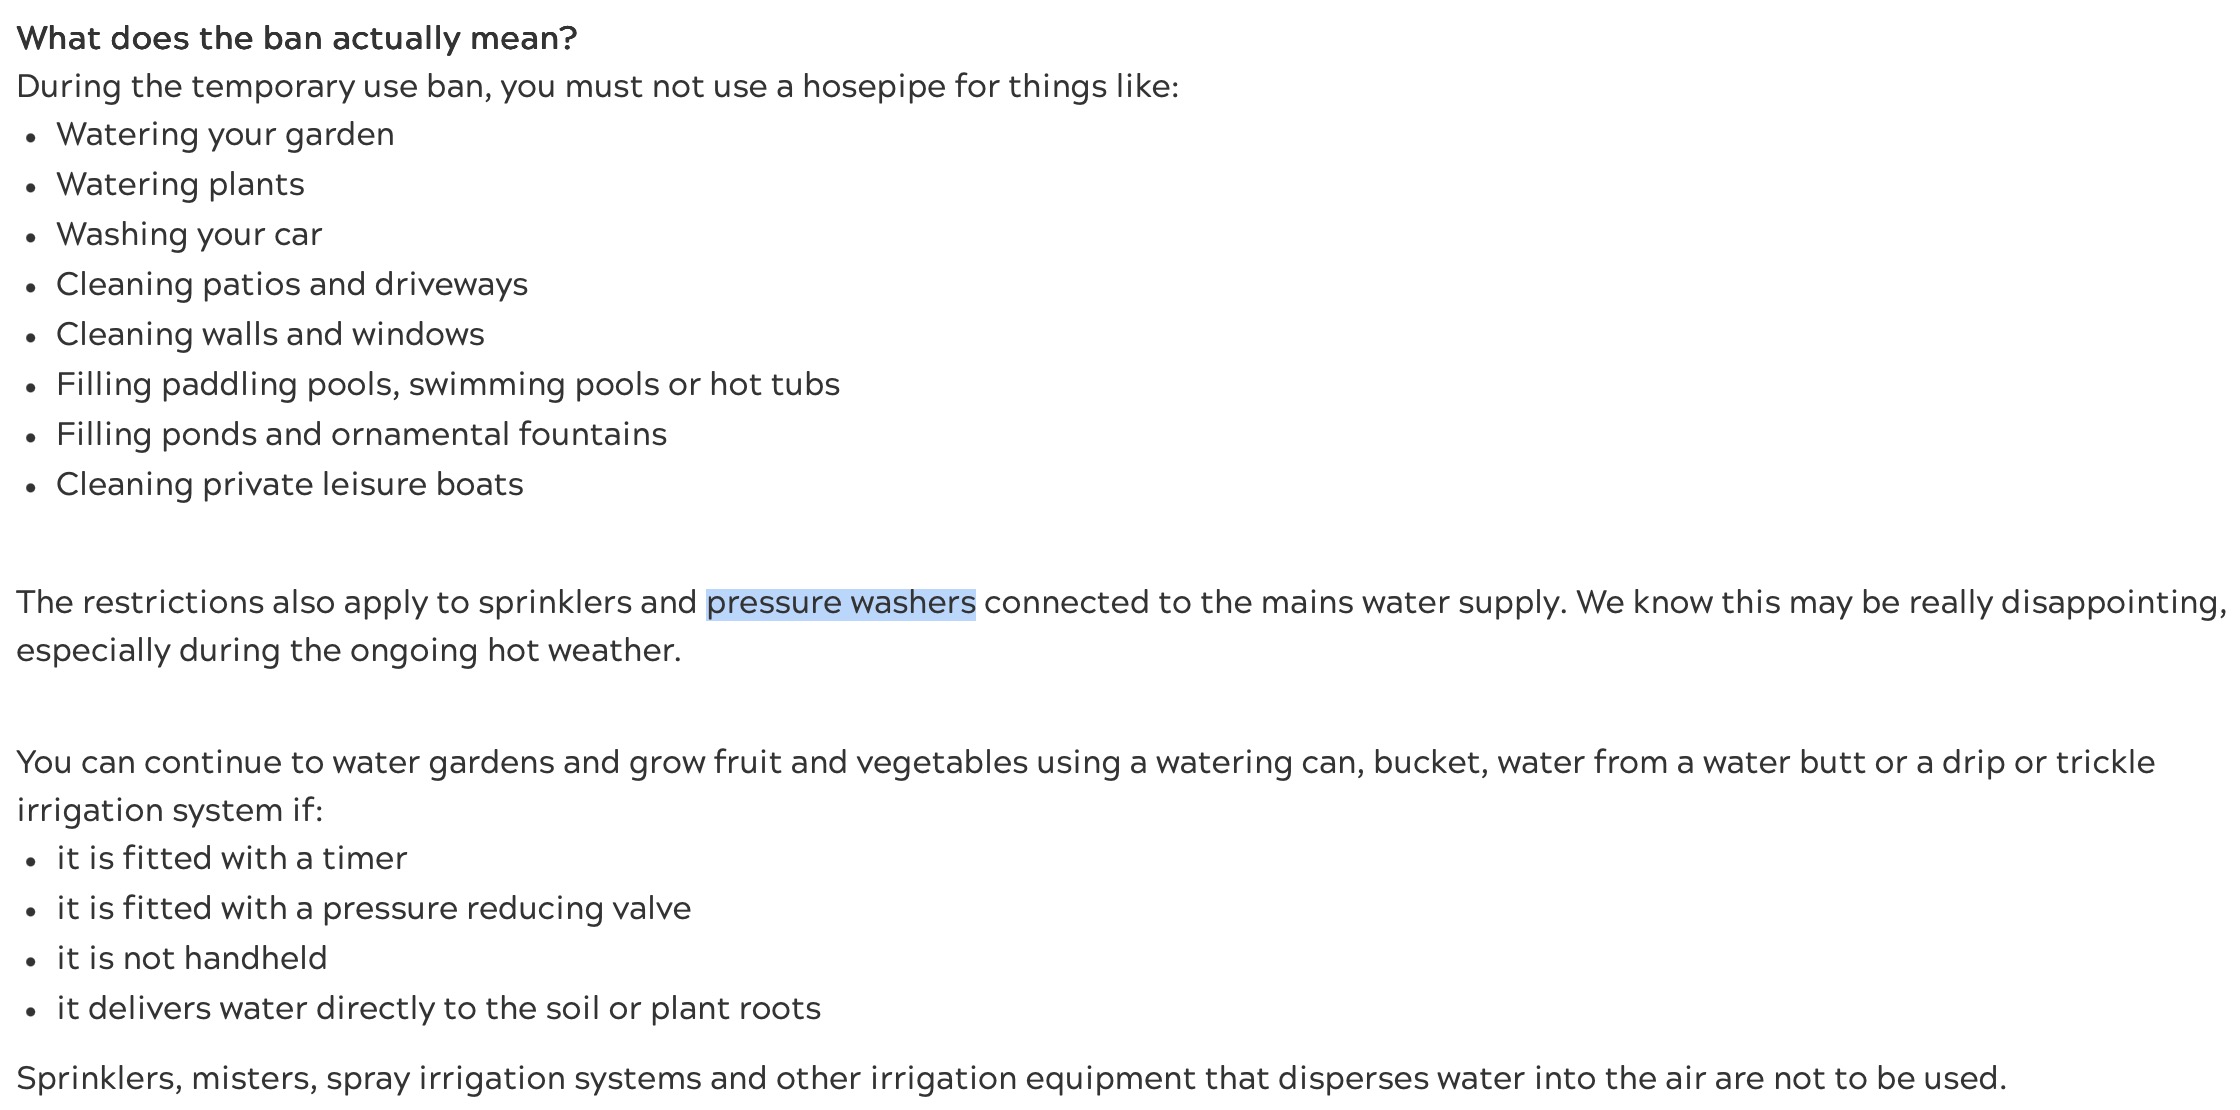Click 'You can continue to water gardens' paragraph
This screenshot has height=1110, width=2240.
(x=1086, y=786)
